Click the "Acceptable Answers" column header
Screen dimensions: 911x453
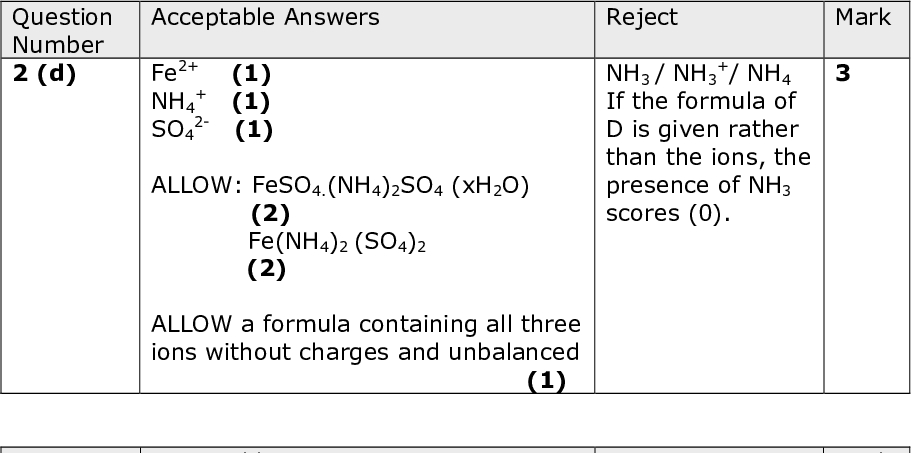coord(265,17)
